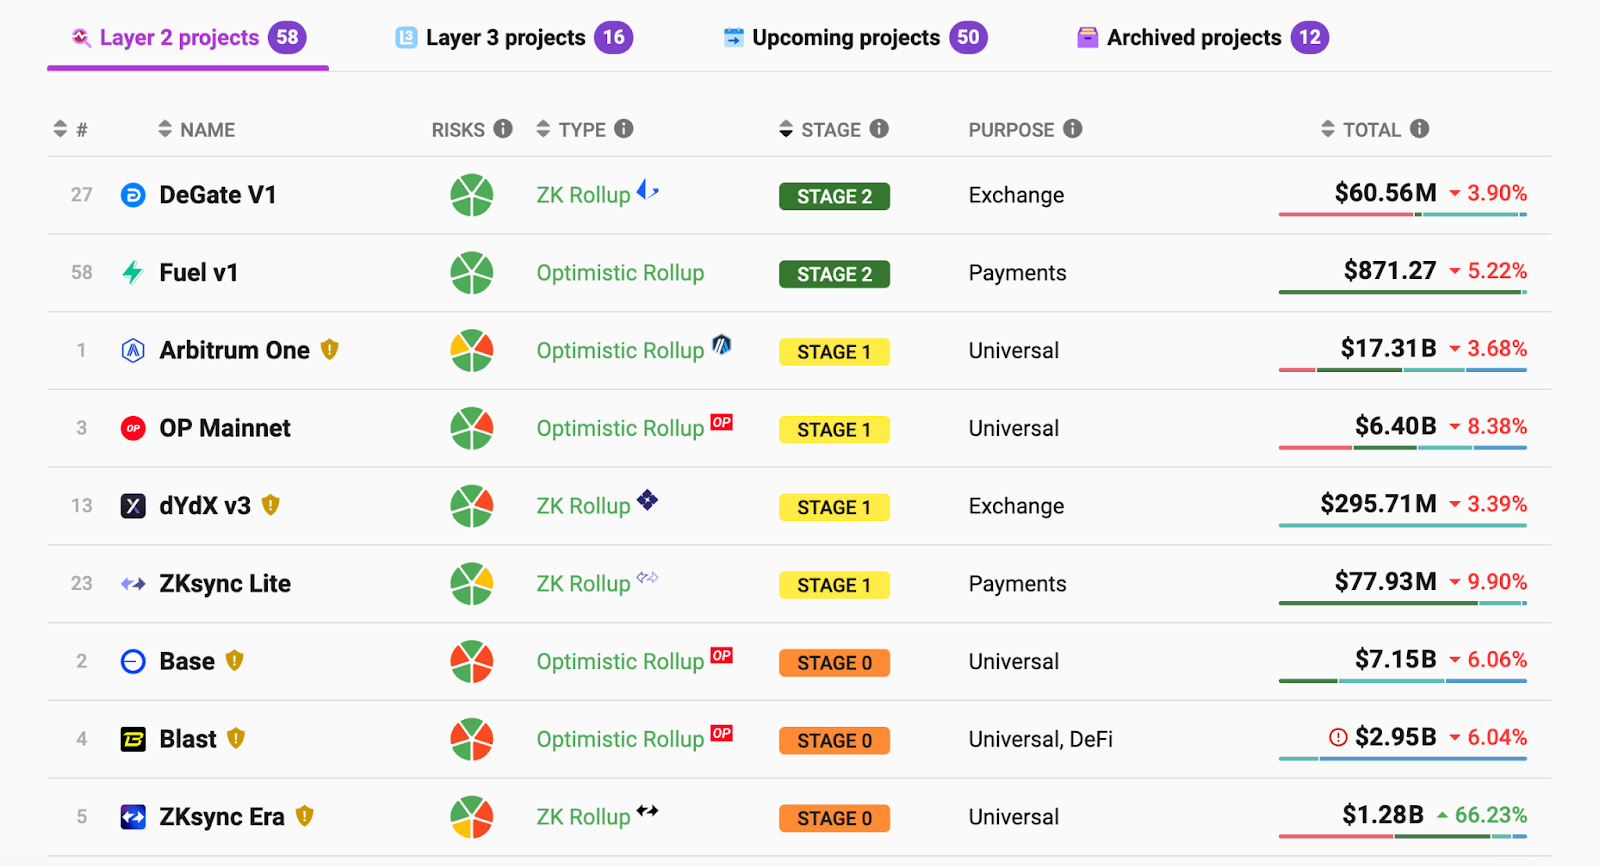Image resolution: width=1600 pixels, height=866 pixels.
Task: Click the risk rosette for Arbitrum One
Action: 472,350
